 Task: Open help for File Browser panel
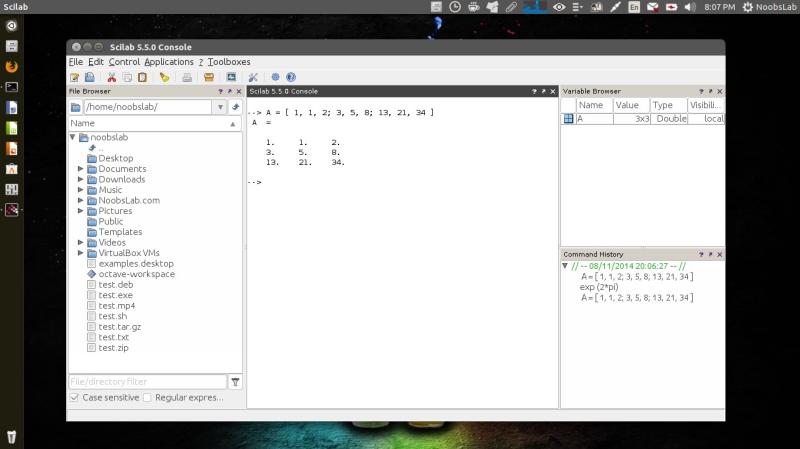coord(220,91)
